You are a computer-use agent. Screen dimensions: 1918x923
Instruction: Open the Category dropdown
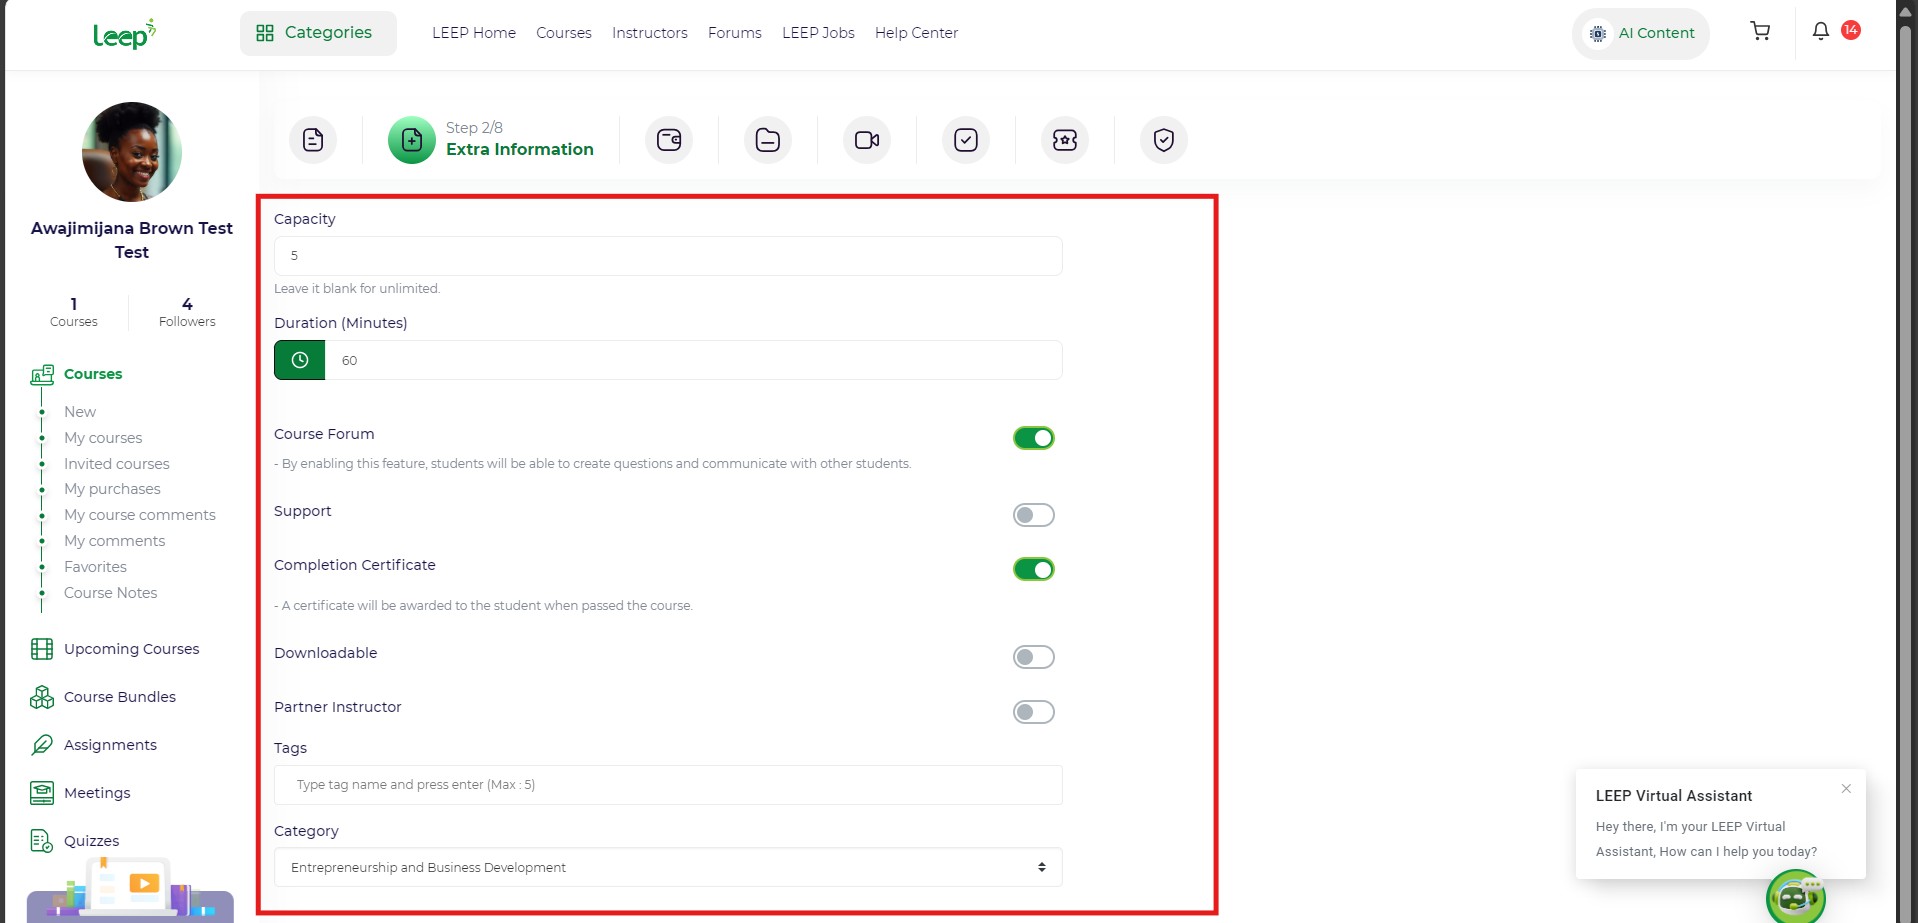[667, 867]
